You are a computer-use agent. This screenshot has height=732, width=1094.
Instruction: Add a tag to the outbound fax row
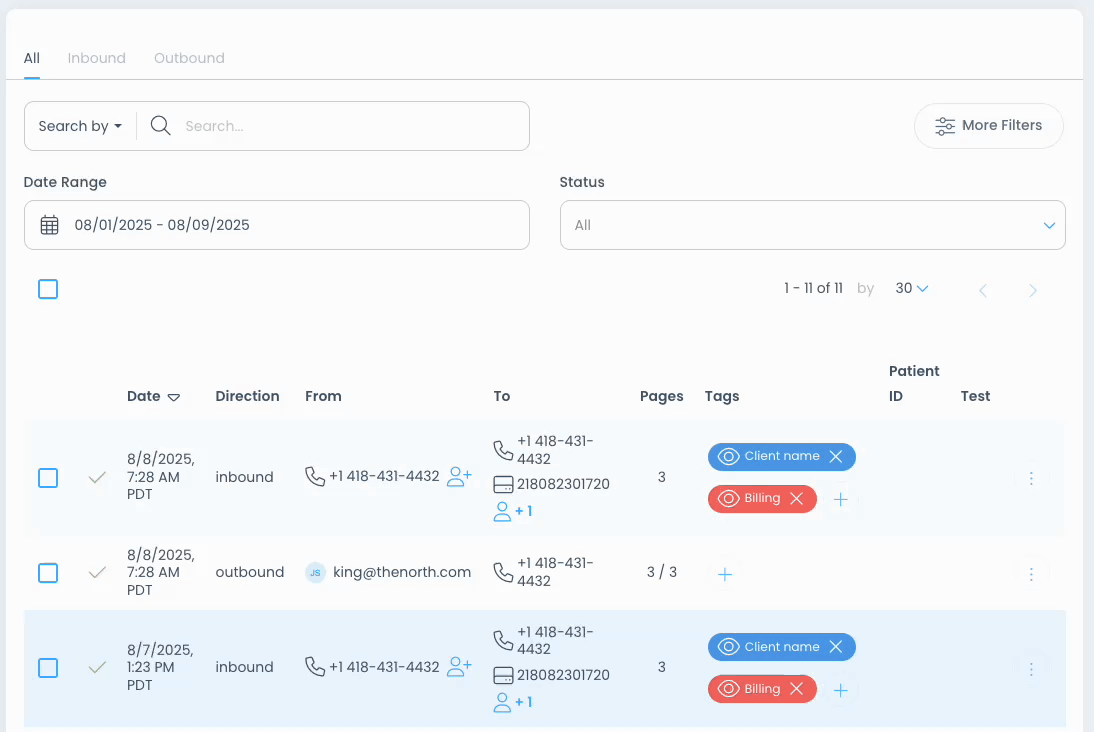[x=725, y=574]
